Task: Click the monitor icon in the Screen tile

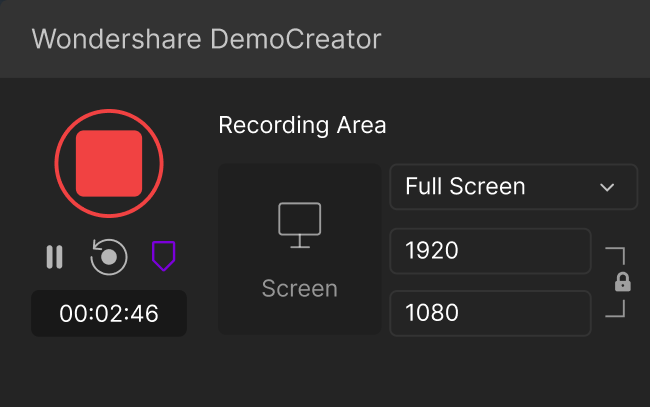Action: tap(299, 224)
